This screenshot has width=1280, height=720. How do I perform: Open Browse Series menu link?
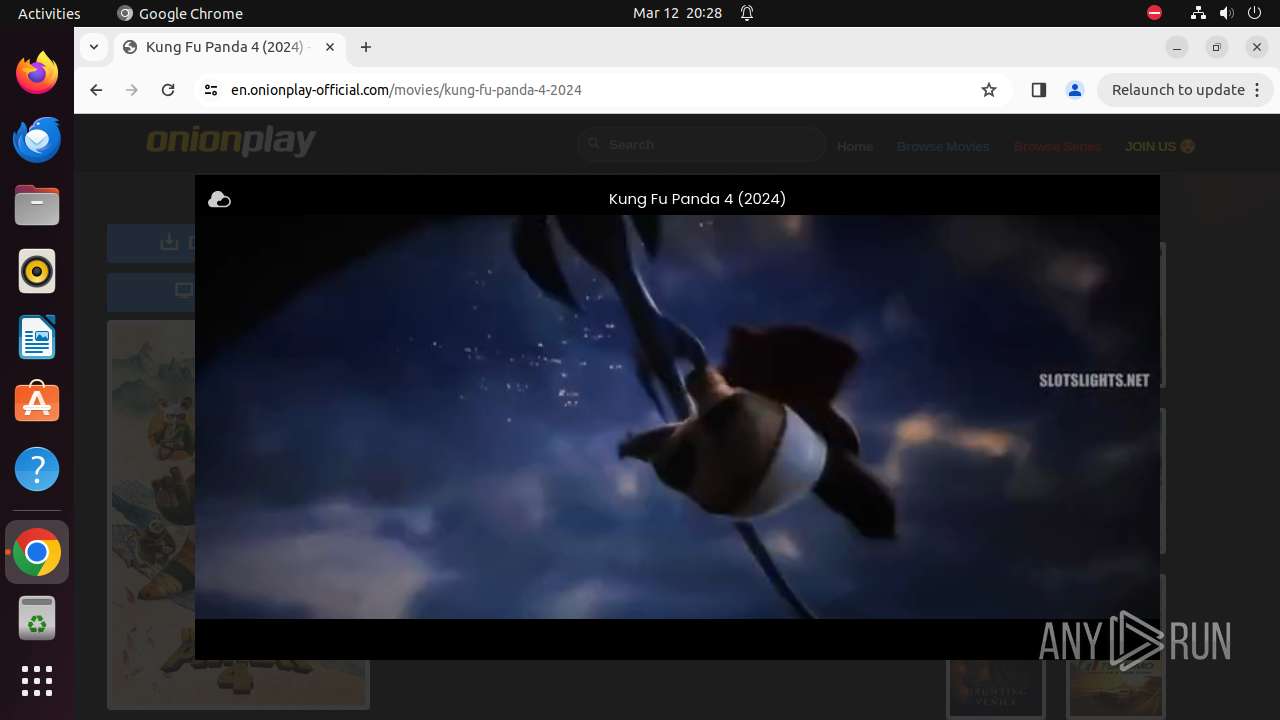point(1057,146)
